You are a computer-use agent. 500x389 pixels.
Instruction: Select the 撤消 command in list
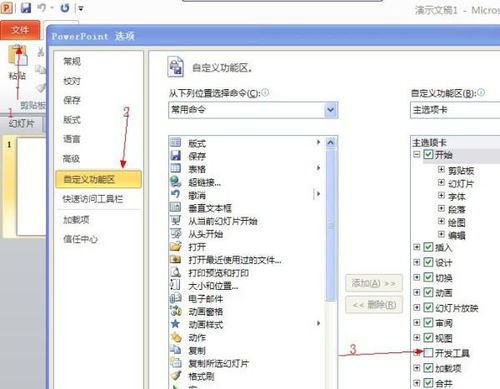pyautogui.click(x=247, y=195)
